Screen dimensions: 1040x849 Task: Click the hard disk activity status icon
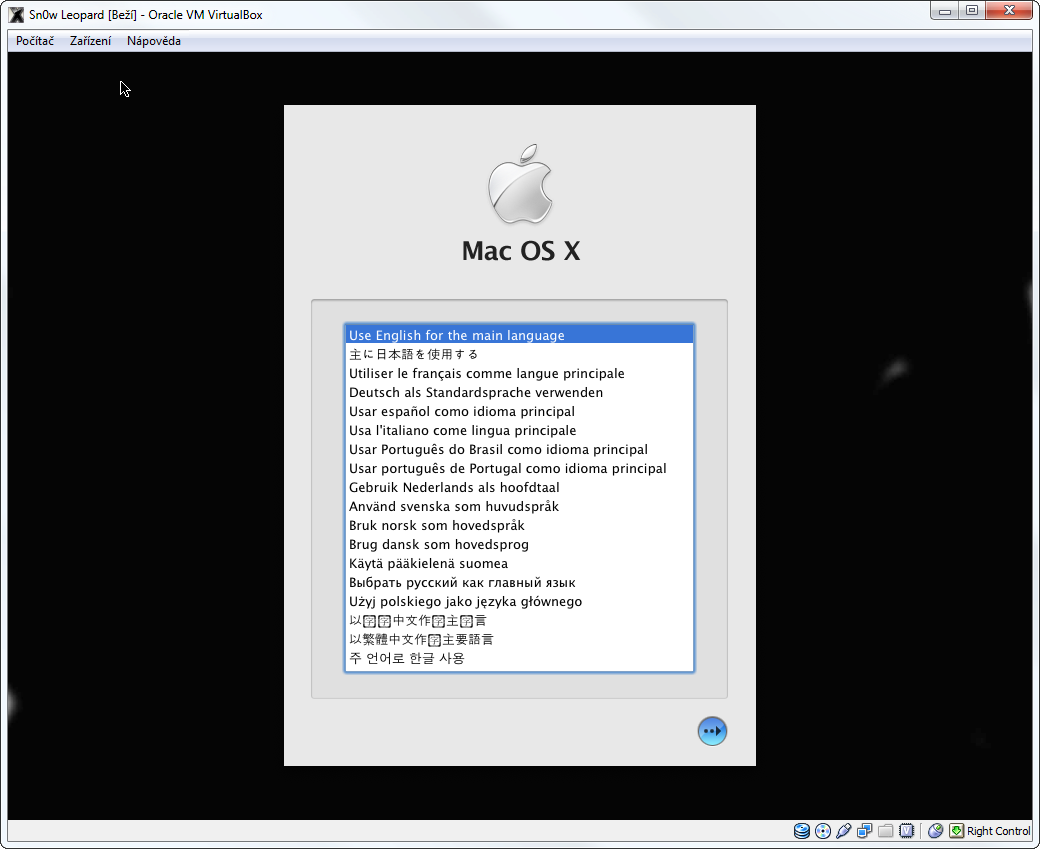click(x=801, y=831)
